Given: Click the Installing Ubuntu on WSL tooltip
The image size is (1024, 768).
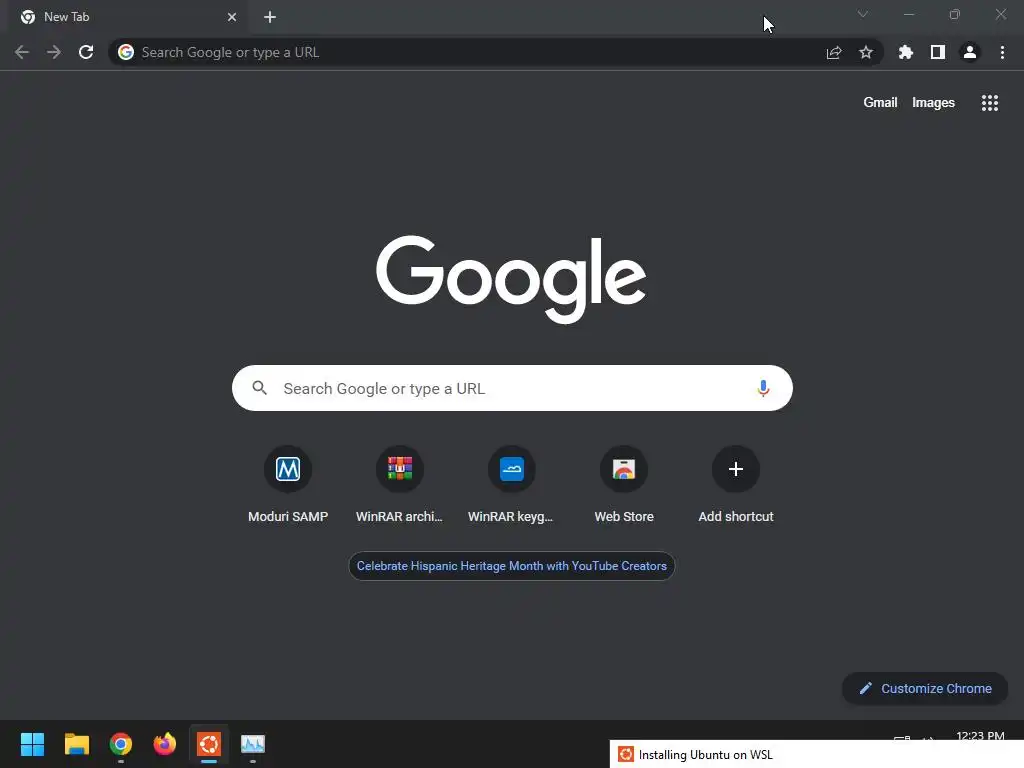Looking at the screenshot, I should pos(816,754).
